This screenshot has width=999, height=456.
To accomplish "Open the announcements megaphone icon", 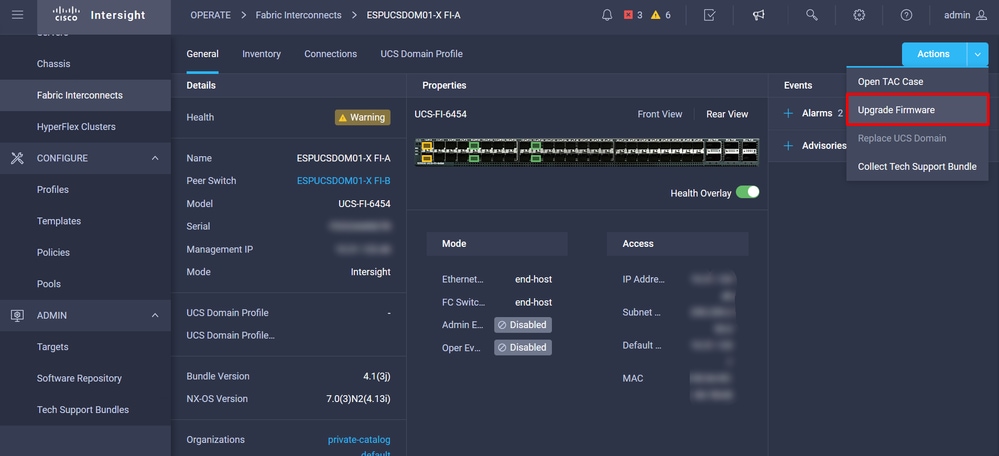I will coord(758,15).
